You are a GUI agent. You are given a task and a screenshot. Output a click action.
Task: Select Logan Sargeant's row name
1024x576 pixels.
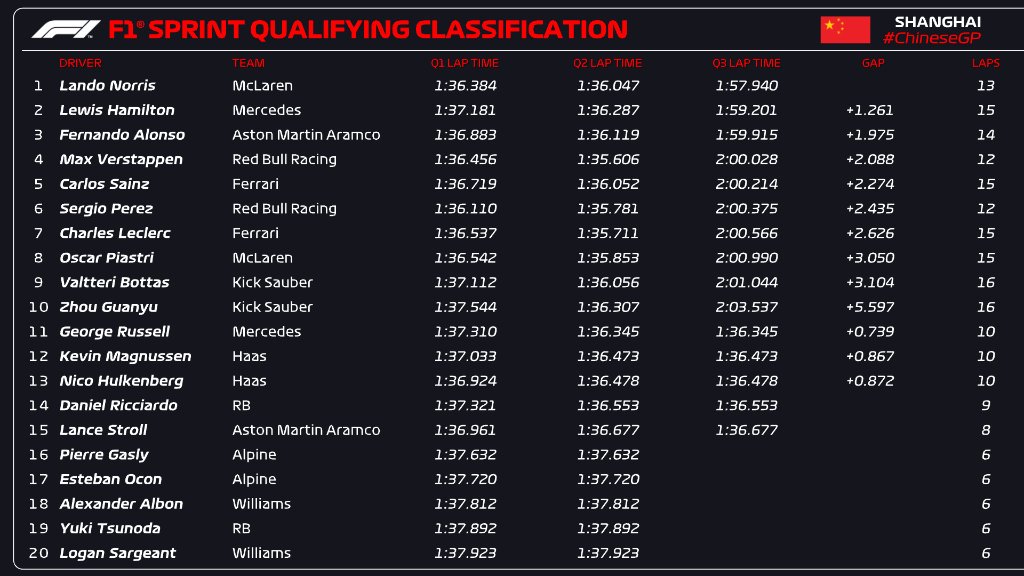coord(117,553)
